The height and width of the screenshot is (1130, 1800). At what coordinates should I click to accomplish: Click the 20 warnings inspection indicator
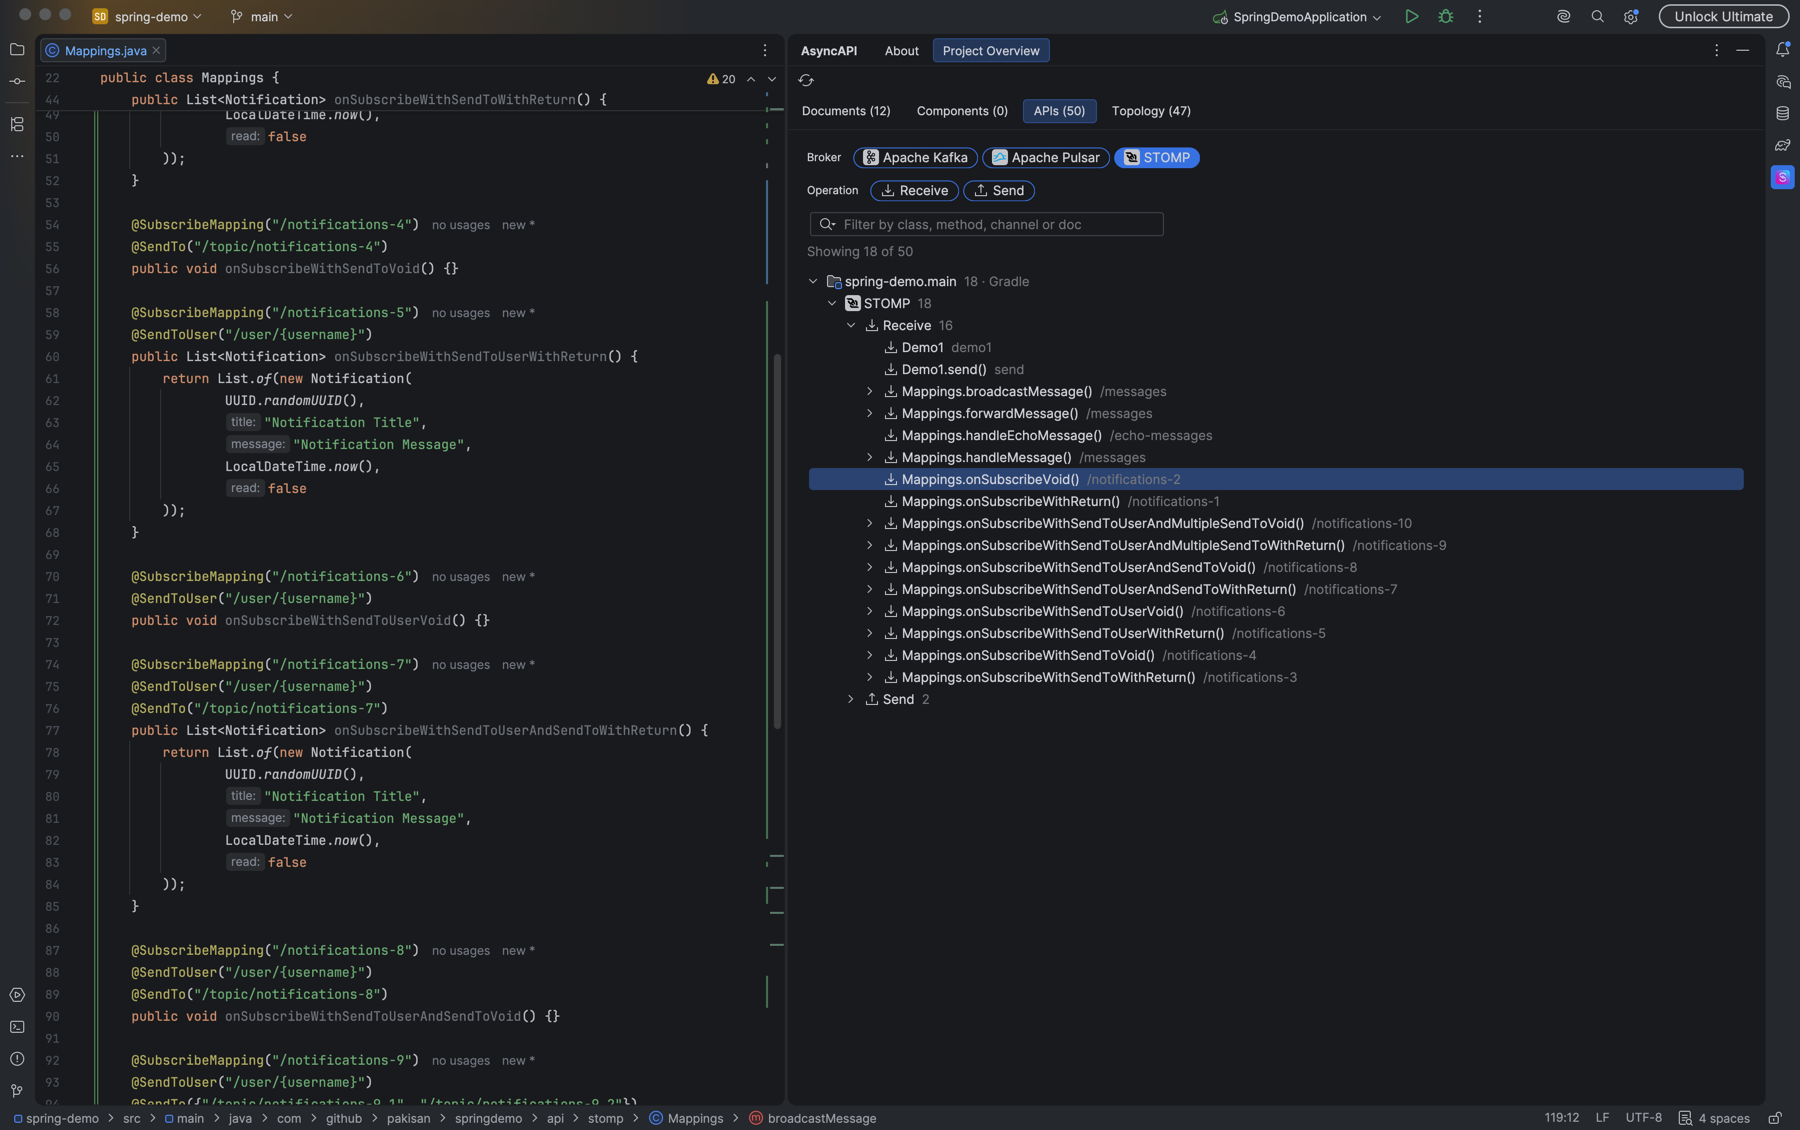coord(721,79)
